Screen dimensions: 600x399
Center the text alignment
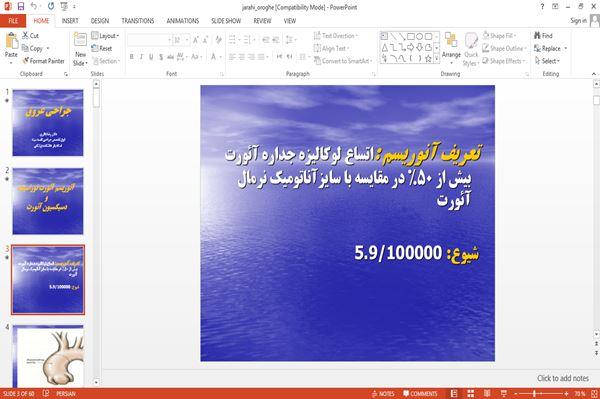click(x=242, y=57)
